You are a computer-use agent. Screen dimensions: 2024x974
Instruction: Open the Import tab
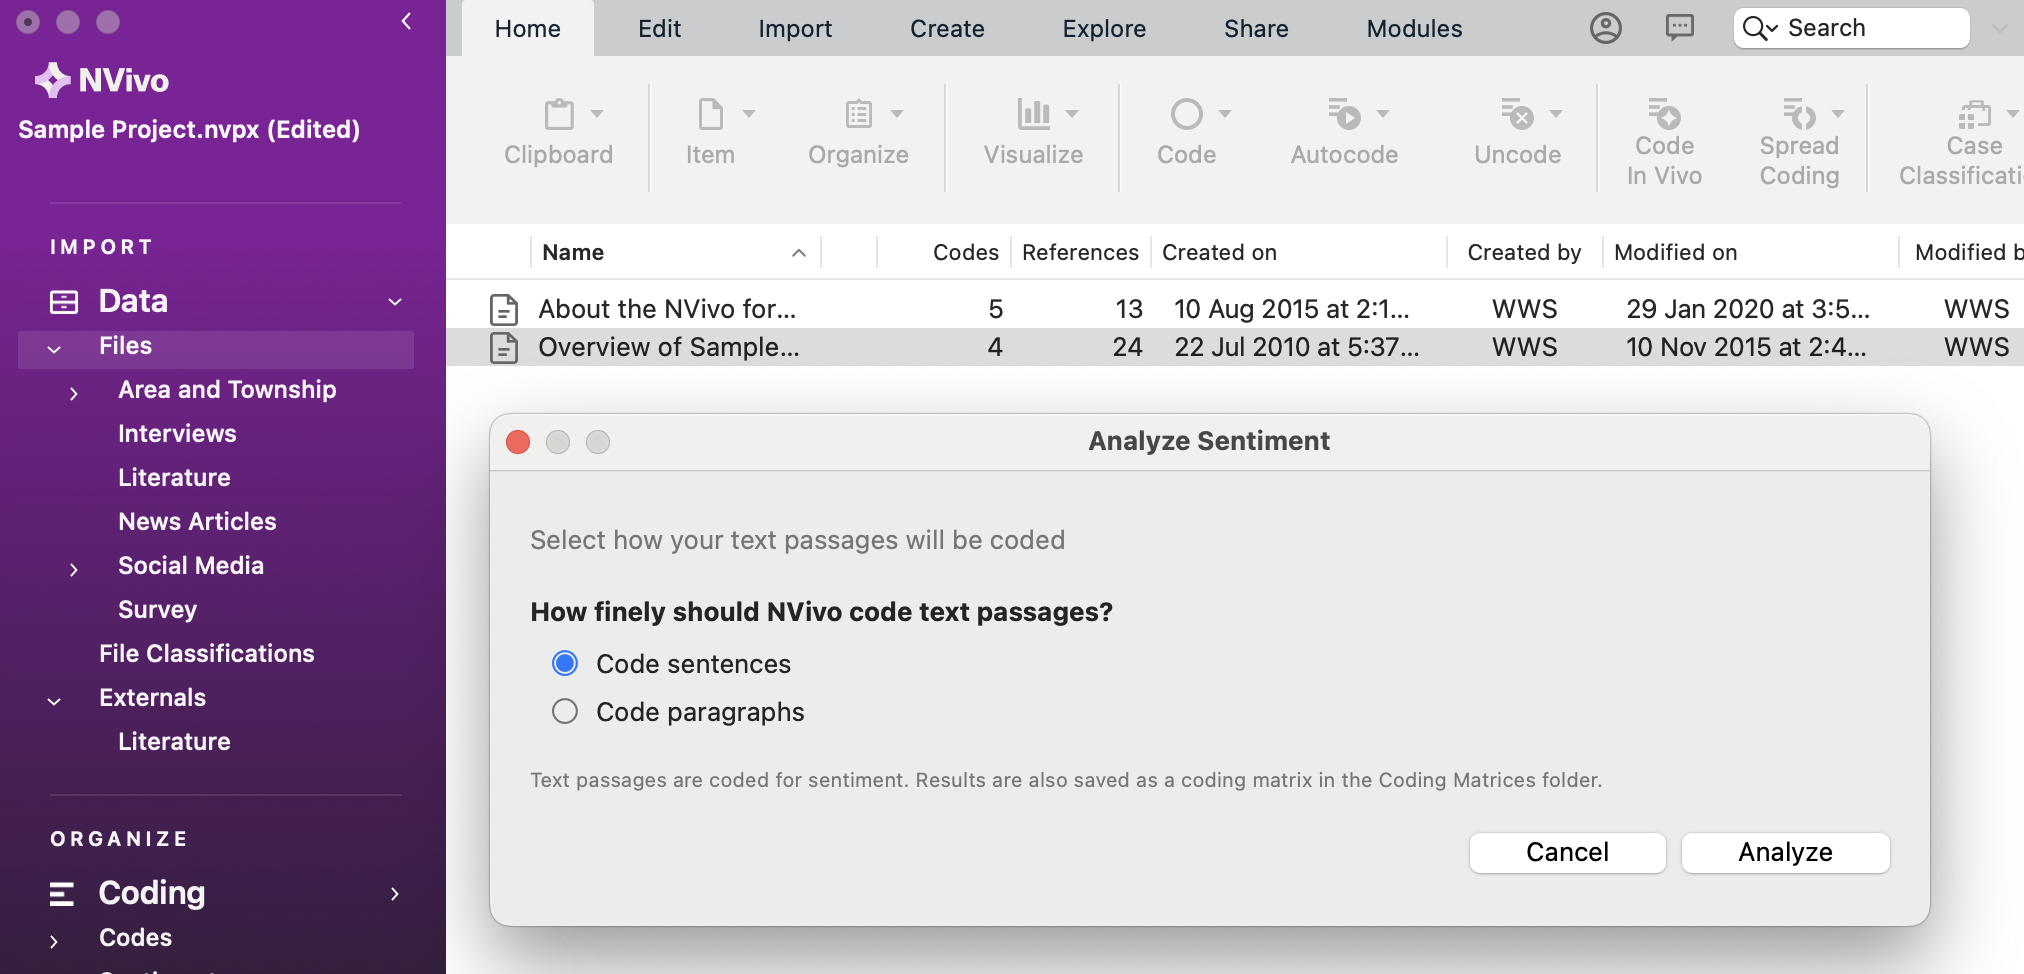[x=795, y=29]
